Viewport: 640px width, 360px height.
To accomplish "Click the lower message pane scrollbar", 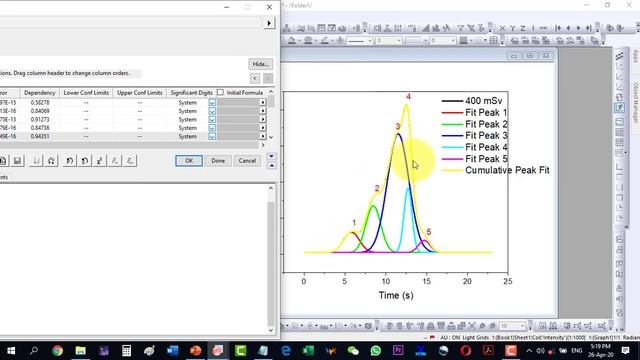I will (271, 259).
